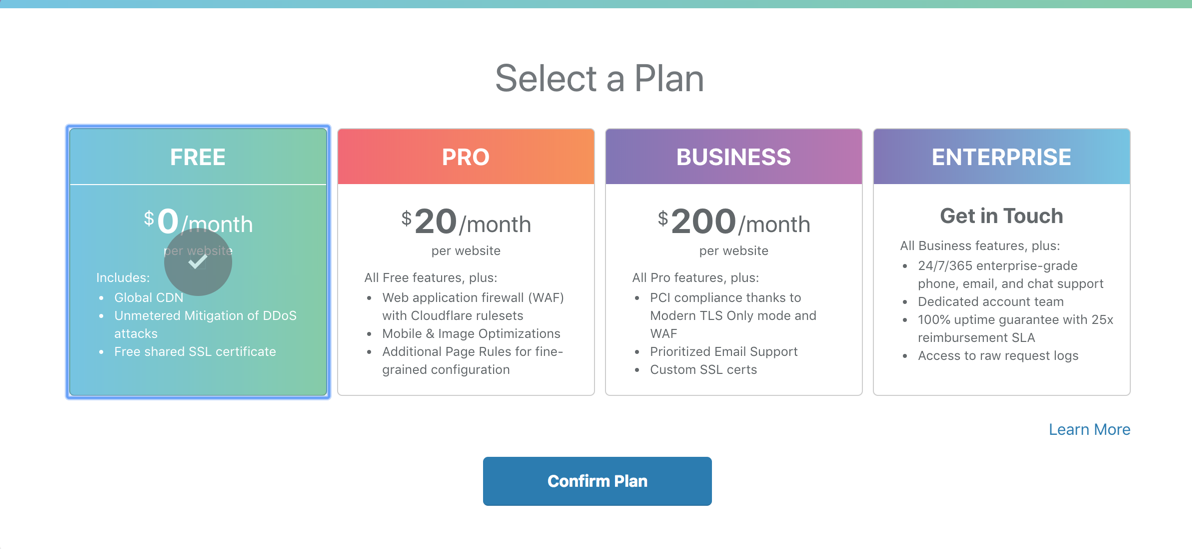Click the $200/month price text
This screenshot has width=1192, height=549.
pyautogui.click(x=734, y=223)
